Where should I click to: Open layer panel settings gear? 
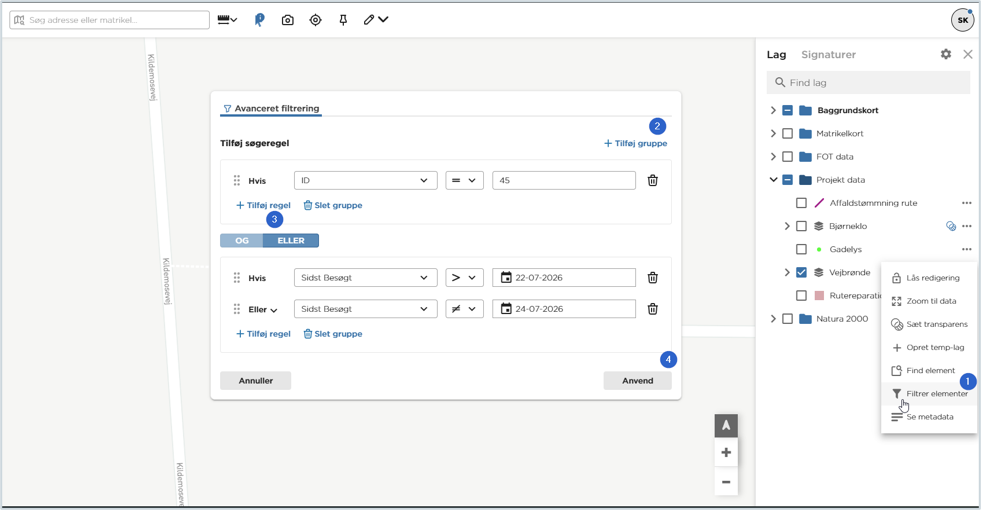(x=946, y=54)
